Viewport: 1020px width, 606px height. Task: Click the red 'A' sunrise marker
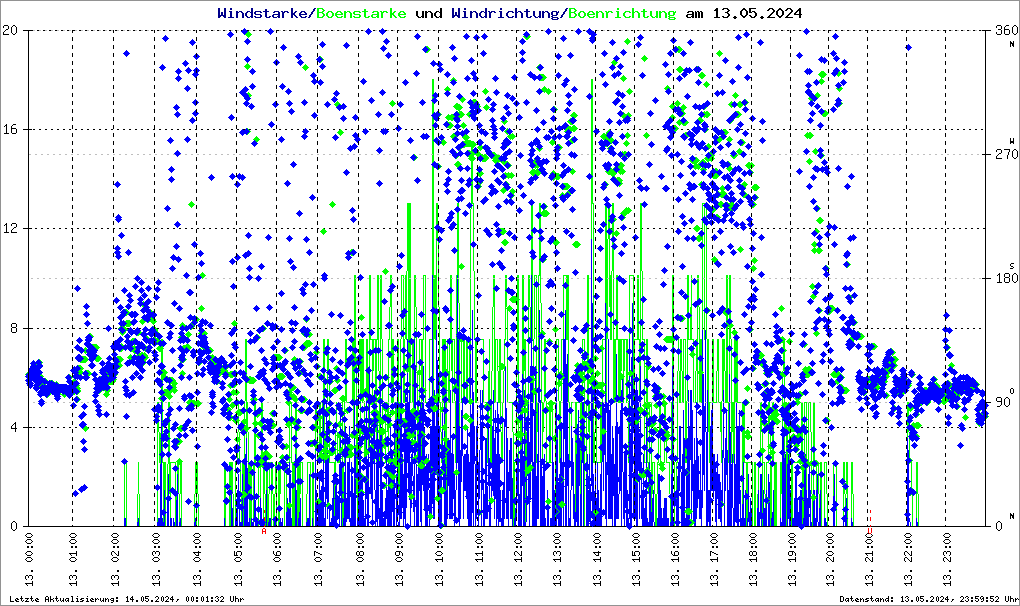pos(264,532)
